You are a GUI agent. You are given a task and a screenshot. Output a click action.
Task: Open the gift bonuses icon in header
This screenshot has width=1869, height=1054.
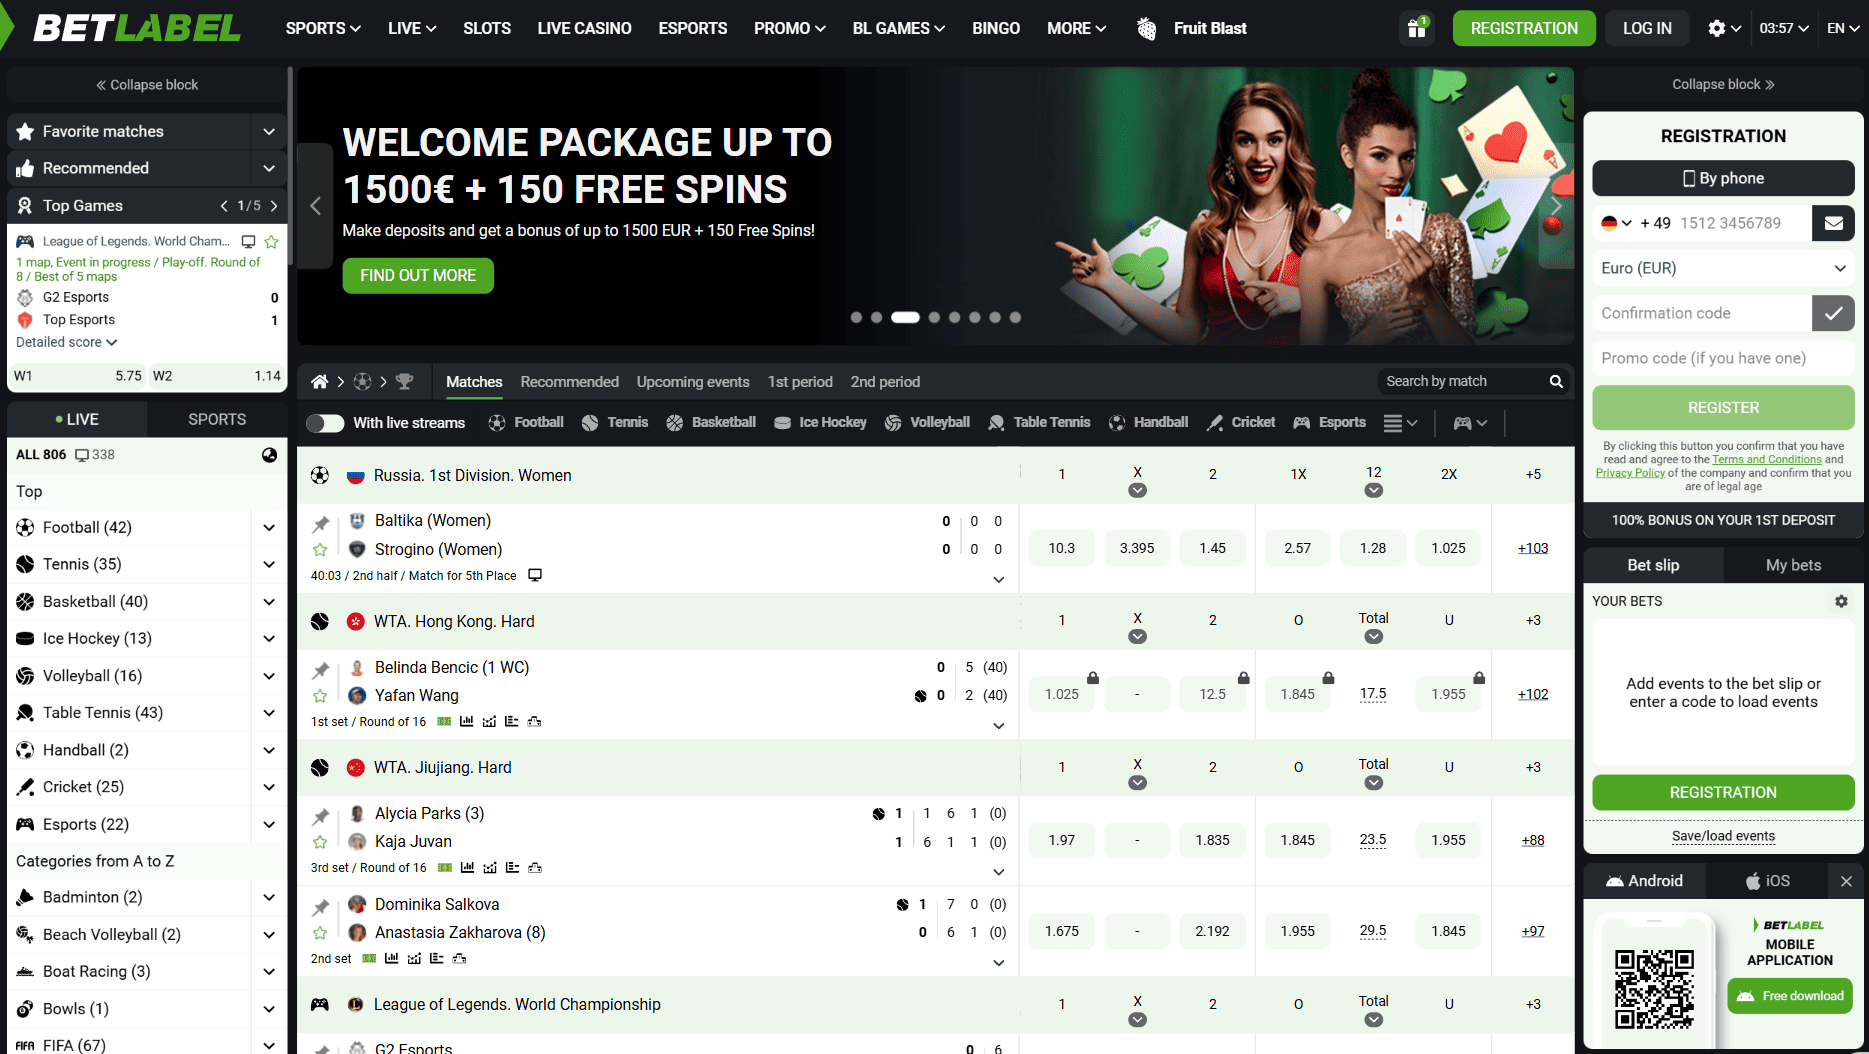(x=1416, y=28)
